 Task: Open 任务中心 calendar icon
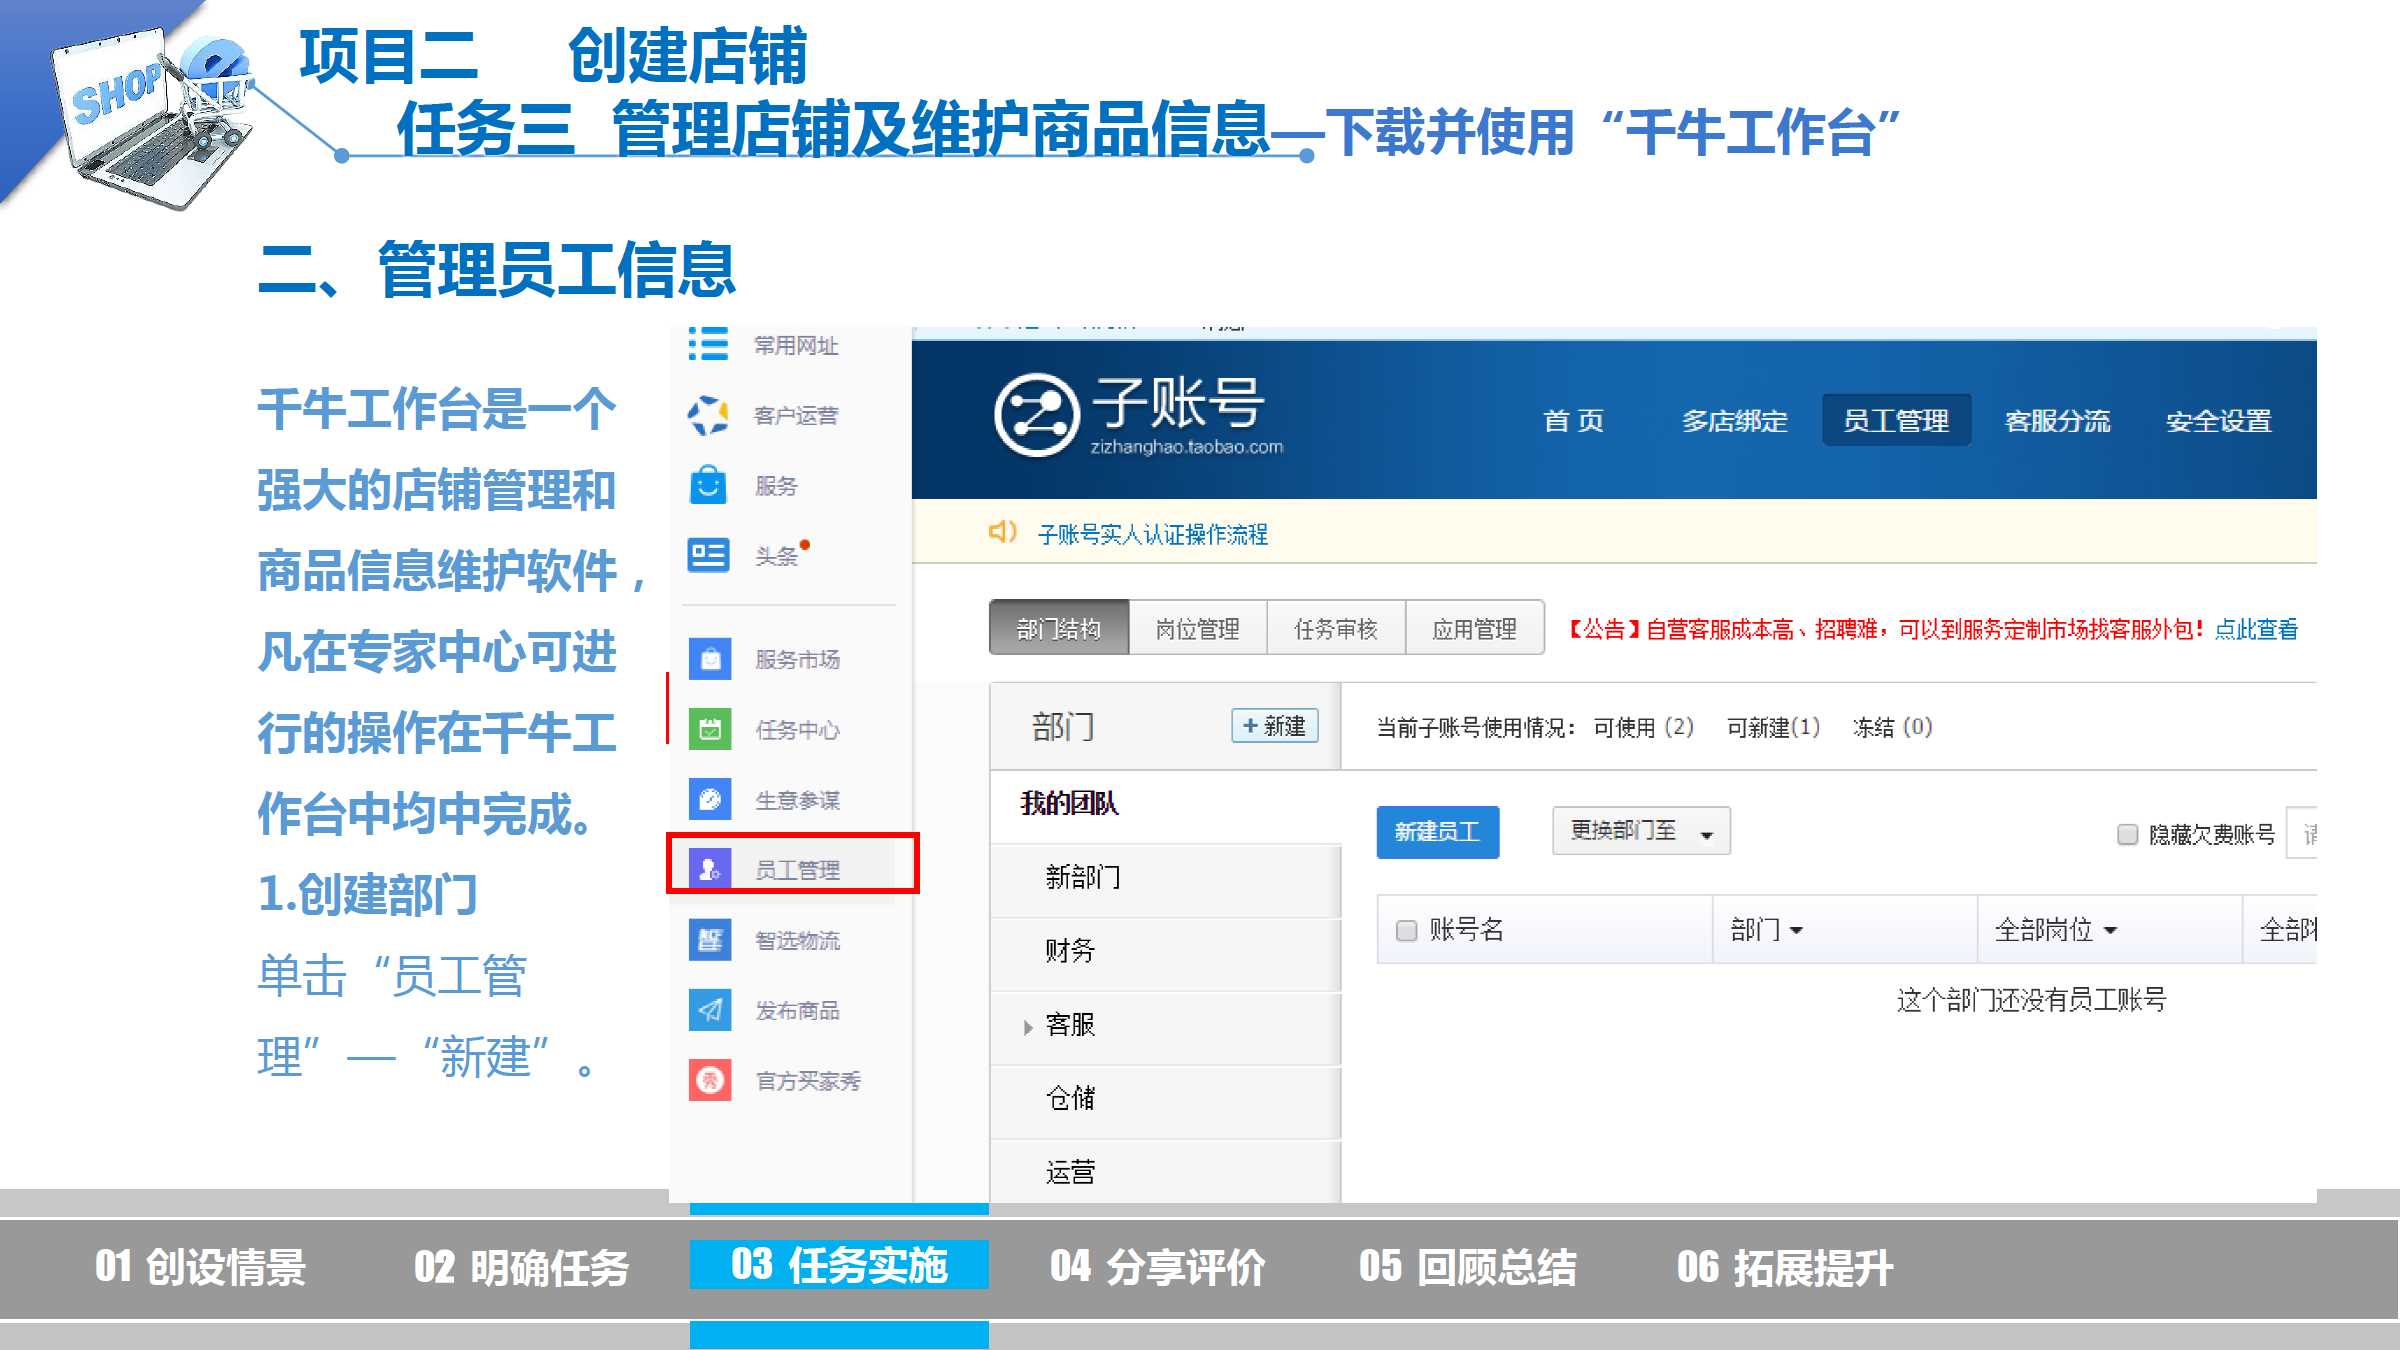click(x=710, y=729)
